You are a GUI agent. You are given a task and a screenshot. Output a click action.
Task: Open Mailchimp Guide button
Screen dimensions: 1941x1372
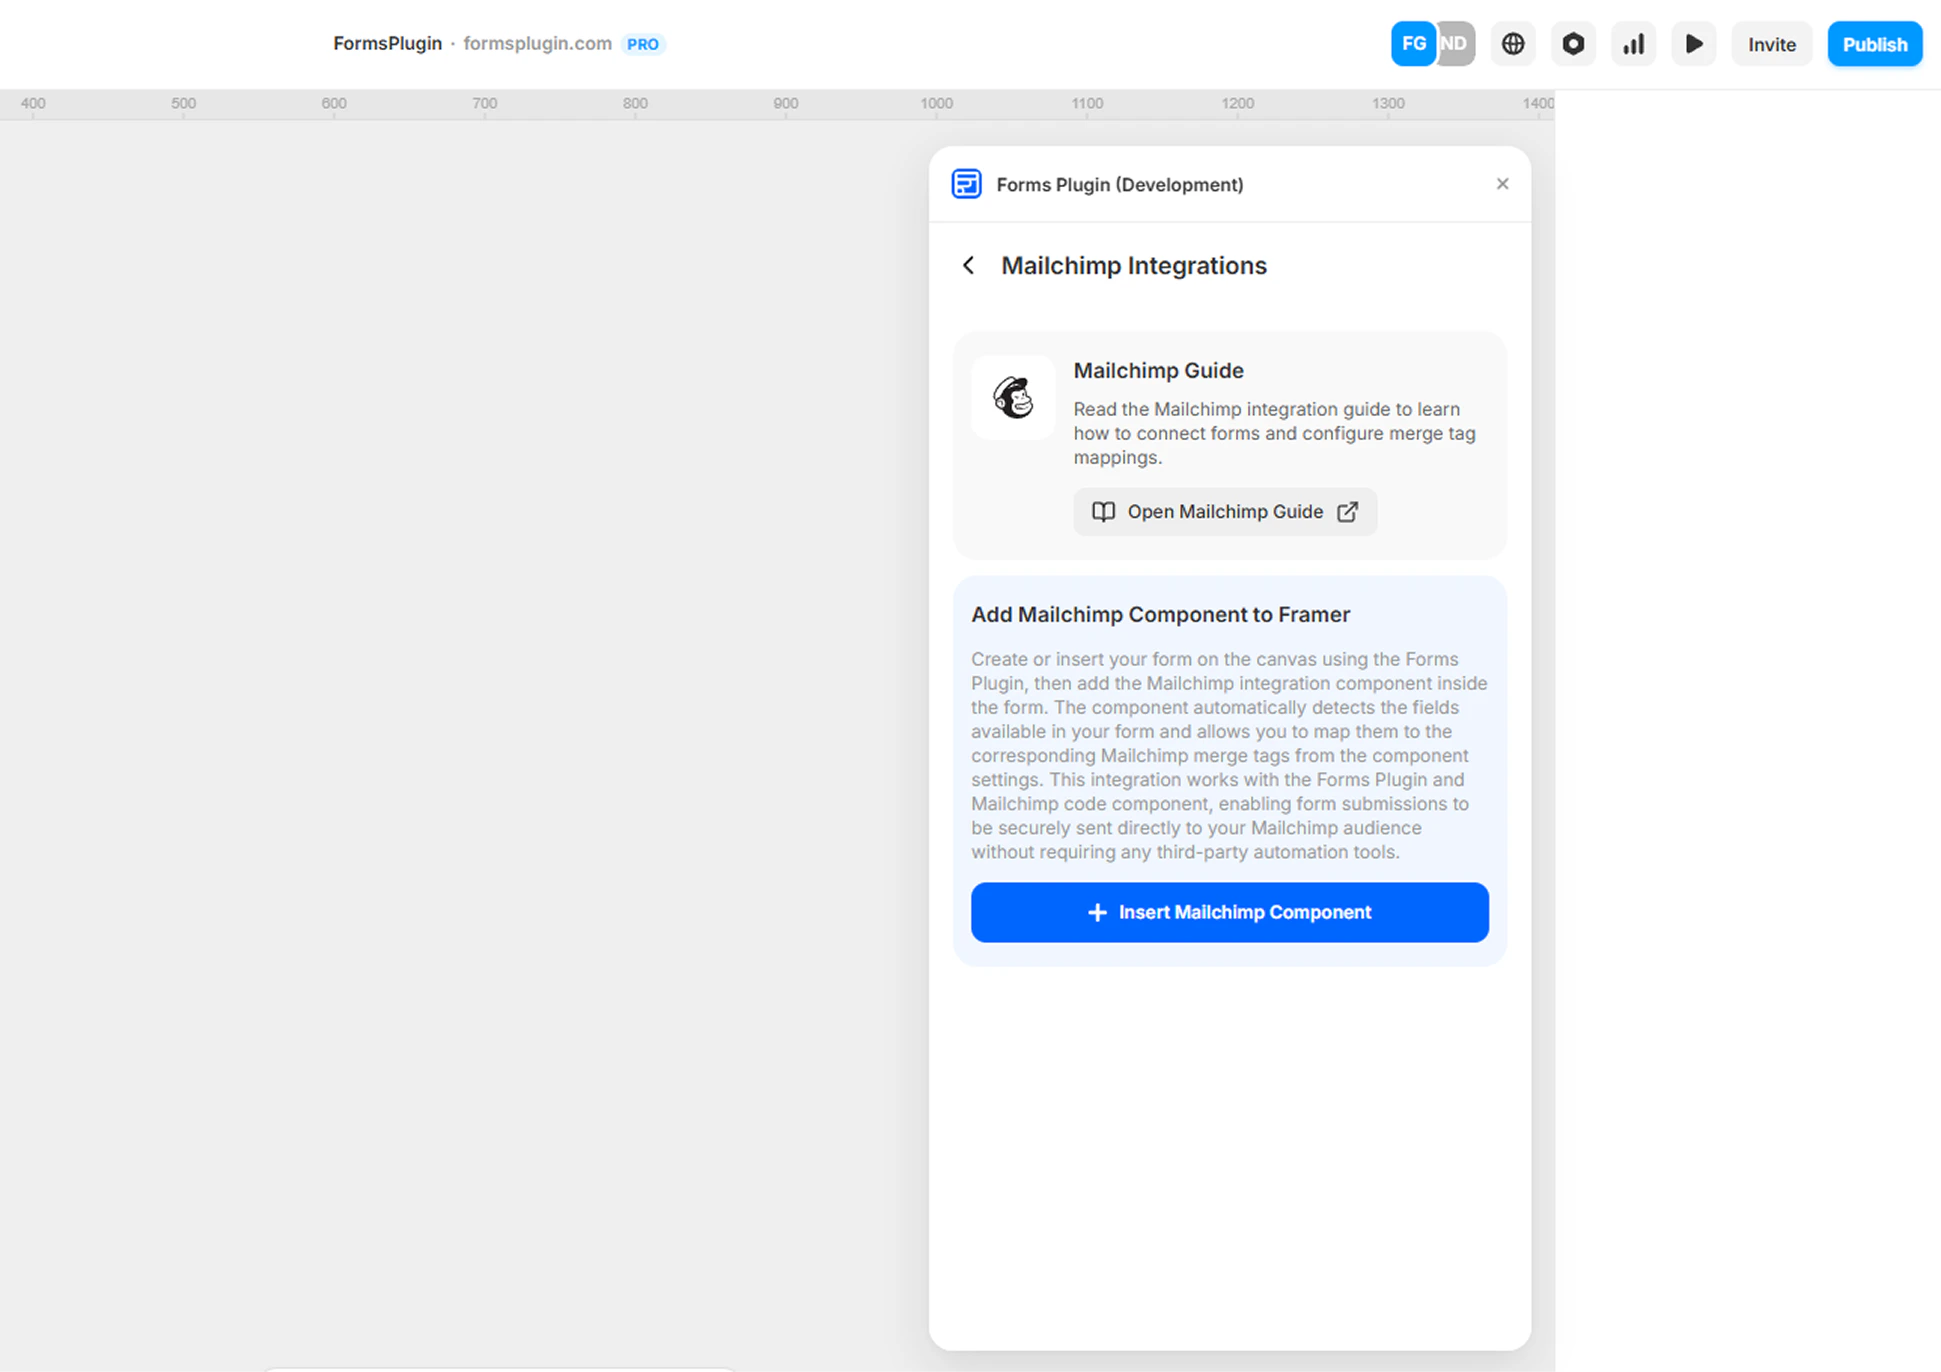tap(1225, 512)
